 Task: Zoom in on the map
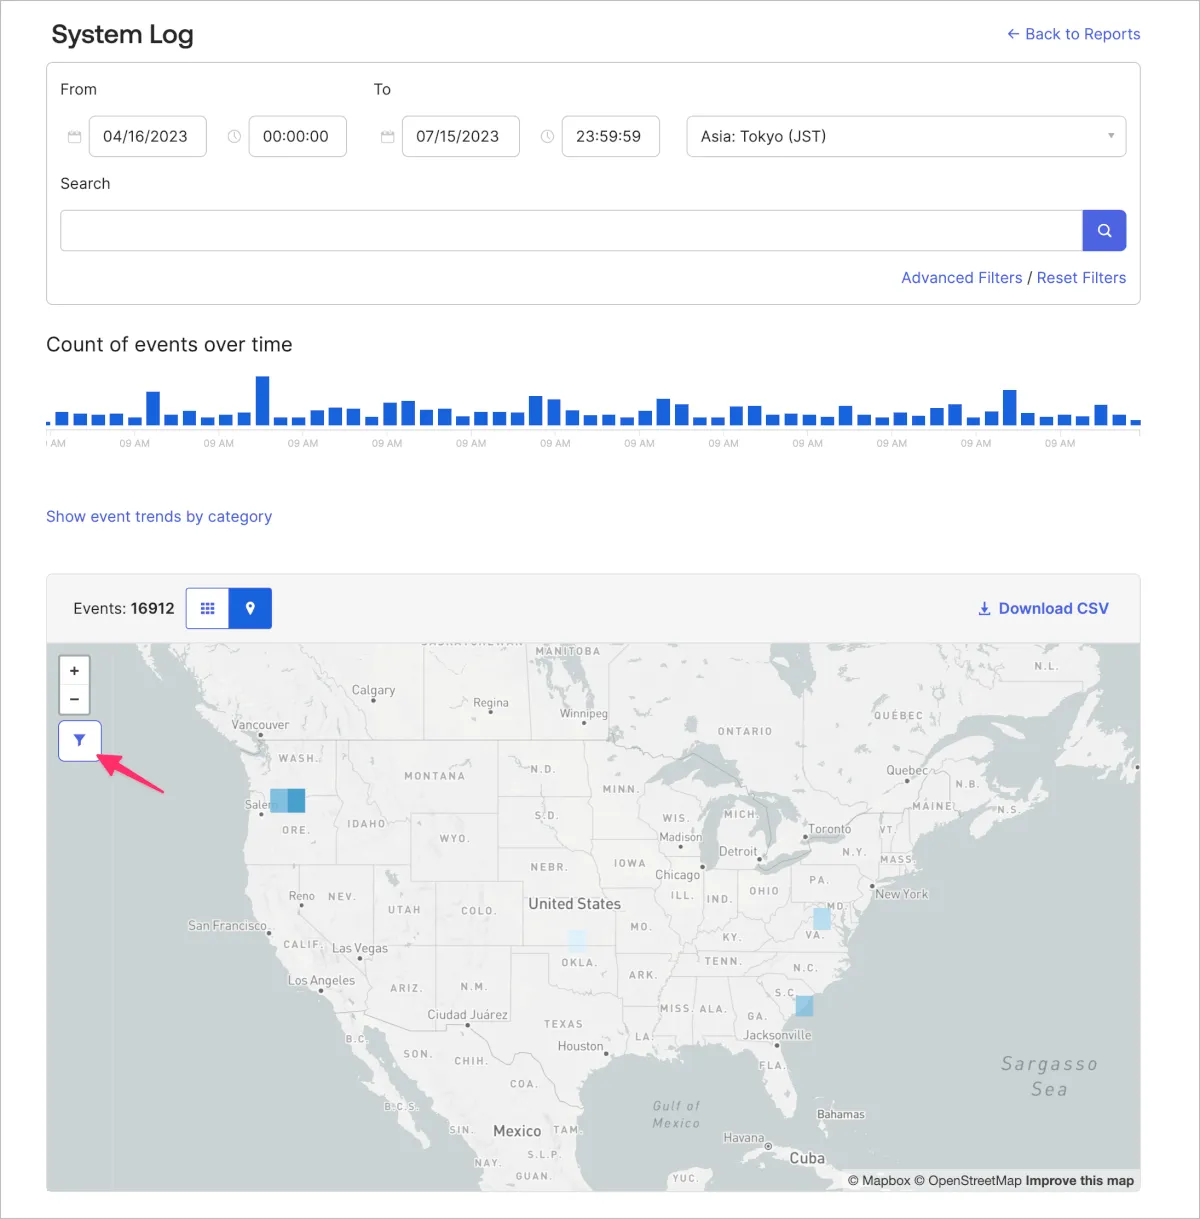tap(74, 671)
